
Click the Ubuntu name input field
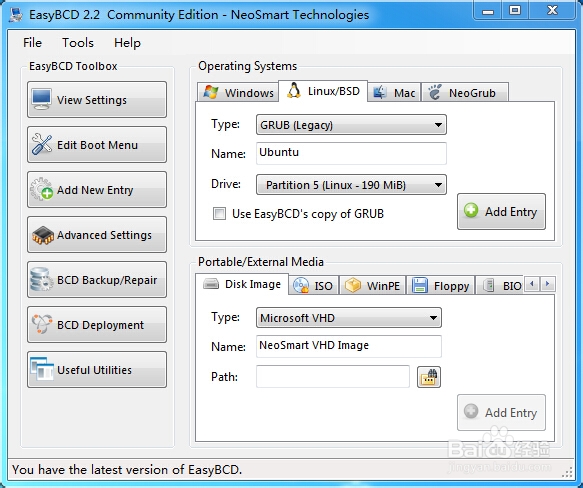[351, 153]
